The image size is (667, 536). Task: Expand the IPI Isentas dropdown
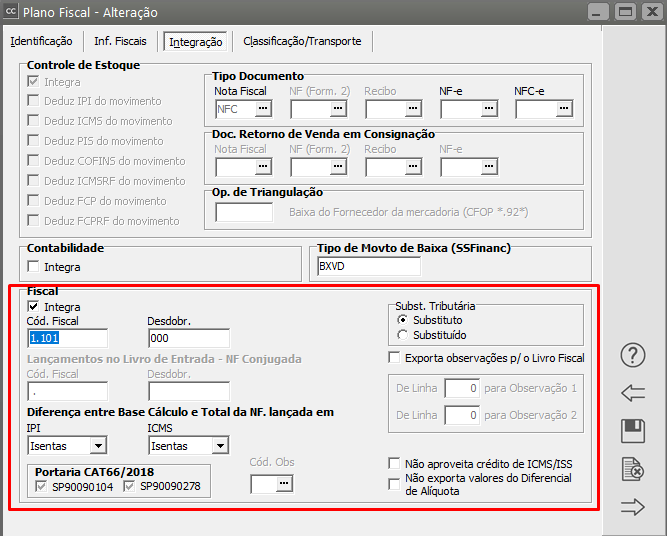[x=98, y=445]
